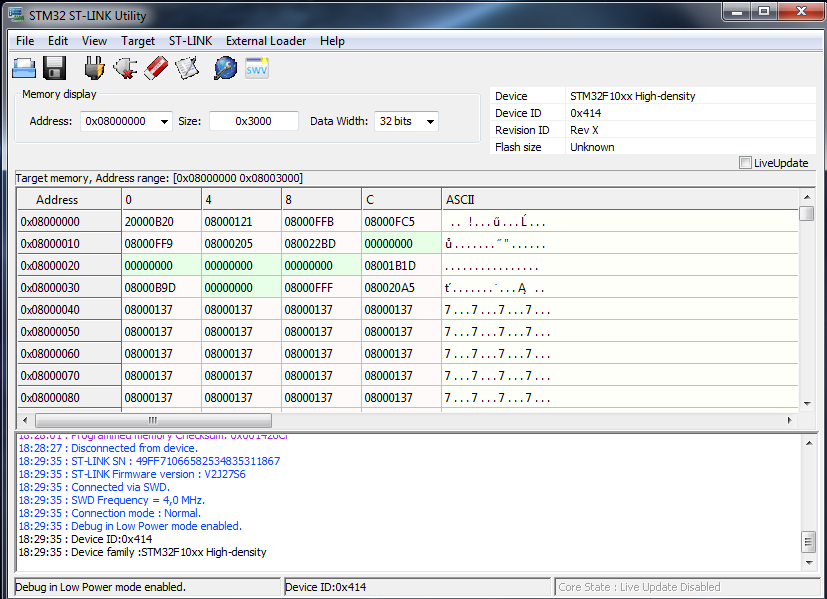Click the "Target memory, Address range" label
Image resolution: width=827 pixels, height=599 pixels.
coord(159,178)
